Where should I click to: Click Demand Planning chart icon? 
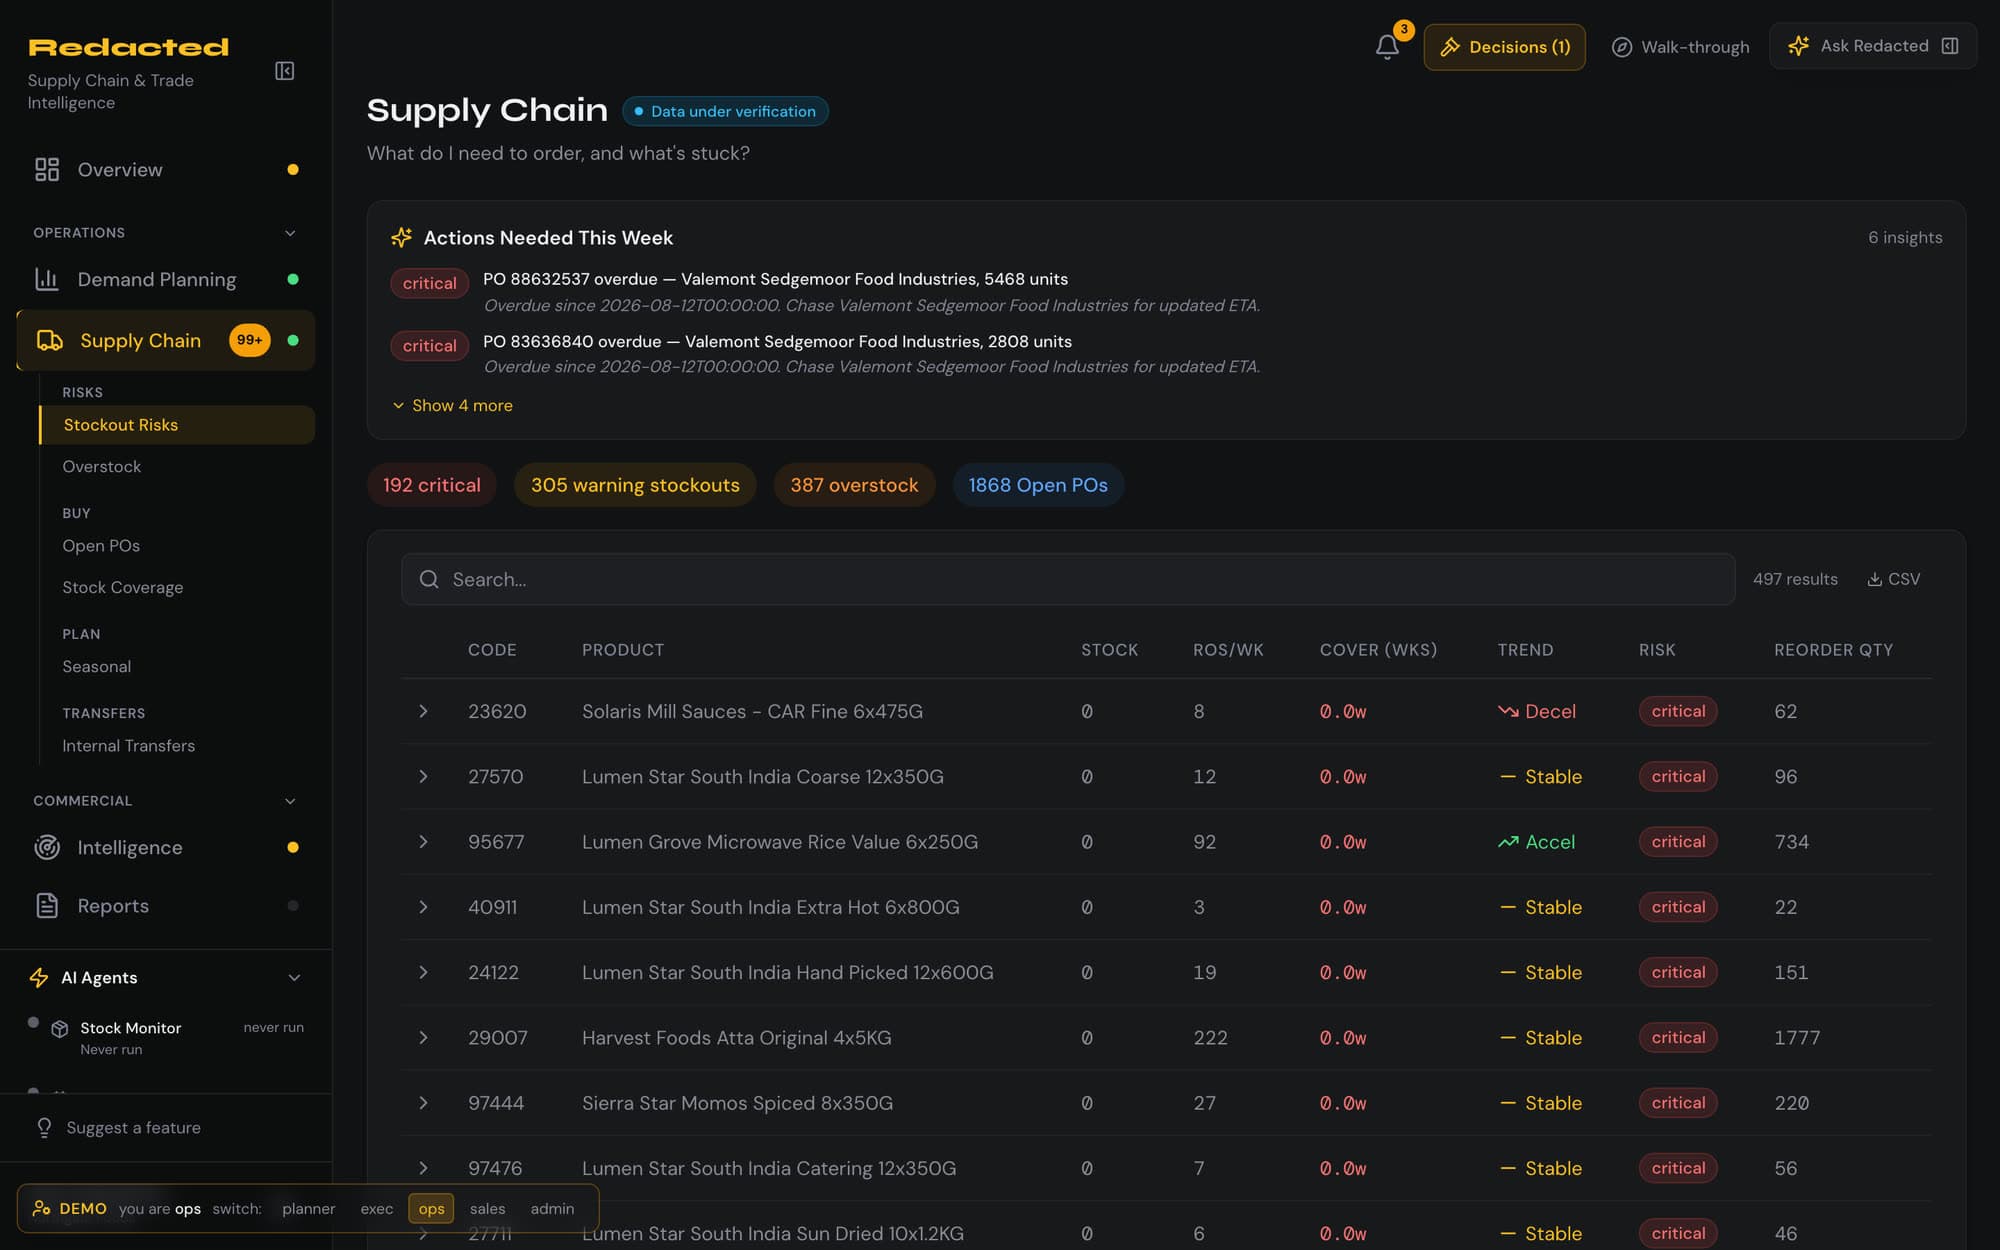pyautogui.click(x=47, y=279)
